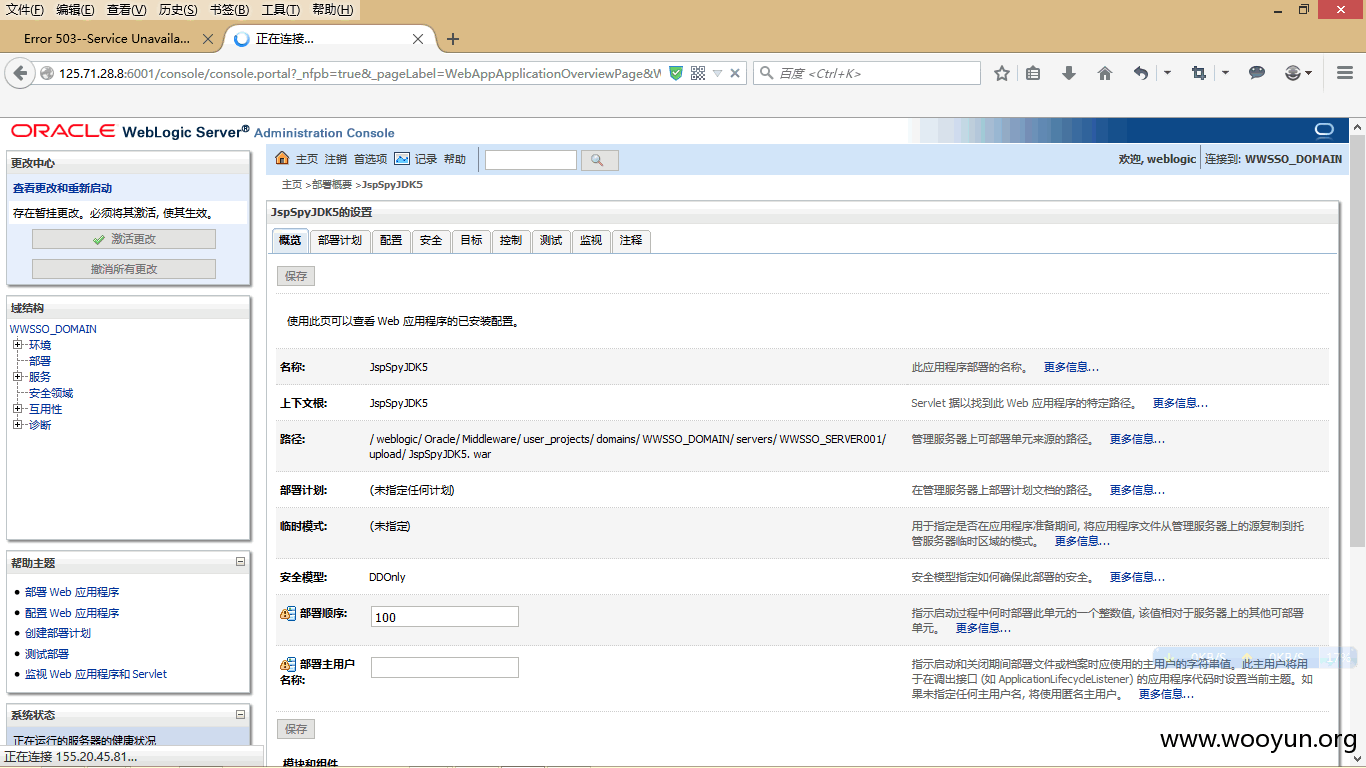Click the 首选项 link
Image resolution: width=1366 pixels, height=768 pixels.
370,159
